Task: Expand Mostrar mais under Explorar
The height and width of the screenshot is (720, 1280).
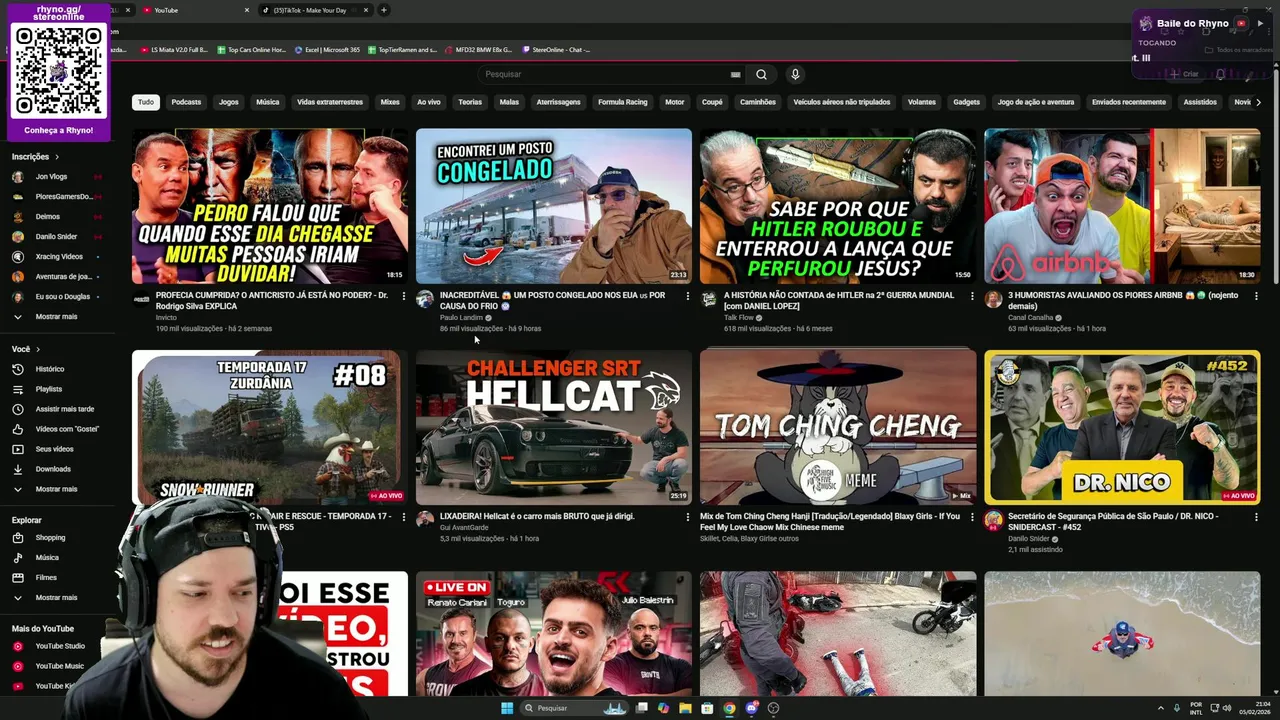Action: (x=57, y=597)
